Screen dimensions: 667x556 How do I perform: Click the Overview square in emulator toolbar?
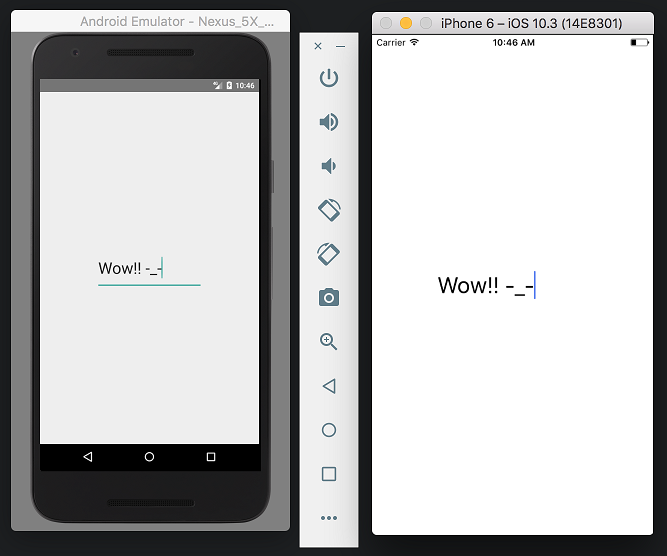329,474
